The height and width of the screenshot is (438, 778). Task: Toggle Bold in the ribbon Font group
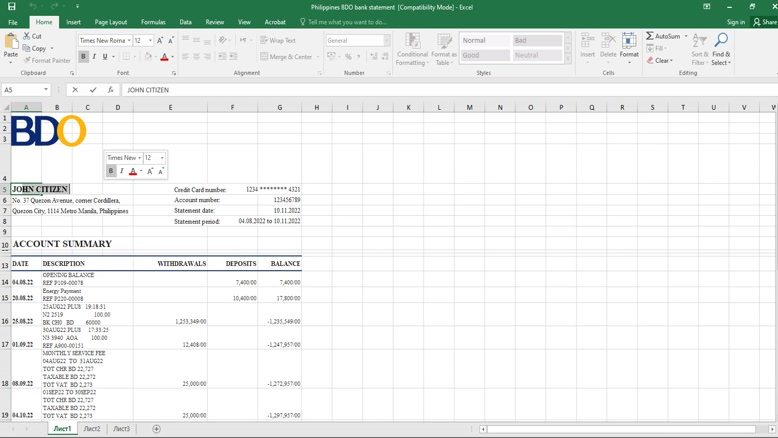83,57
